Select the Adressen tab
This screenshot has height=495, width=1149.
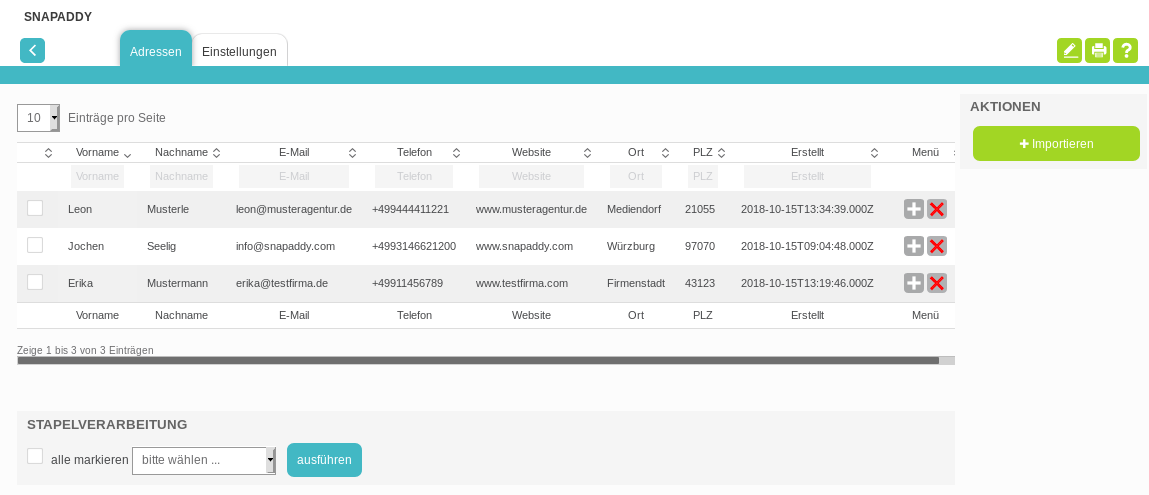click(x=156, y=51)
